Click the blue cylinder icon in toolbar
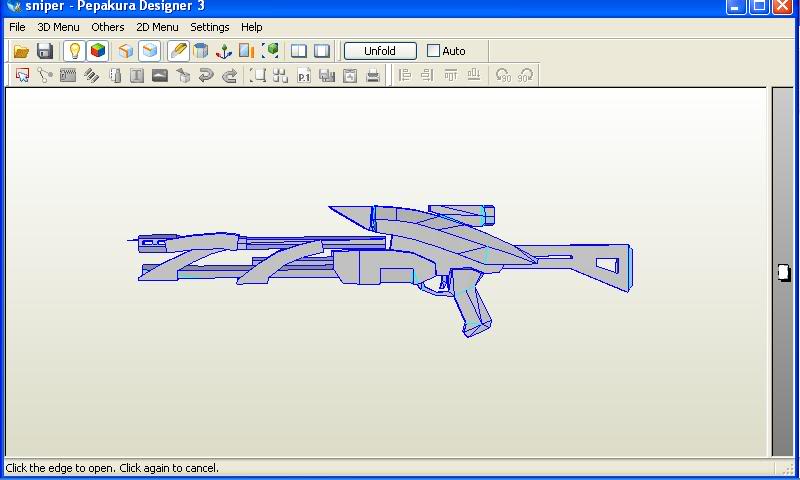 202,51
